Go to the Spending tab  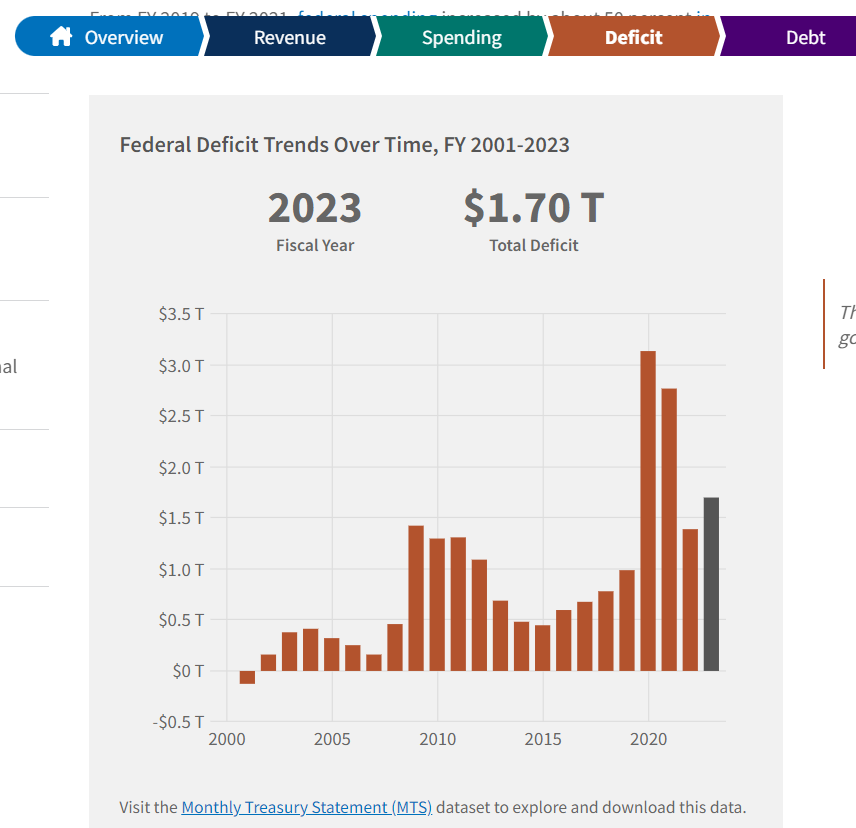coord(462,36)
